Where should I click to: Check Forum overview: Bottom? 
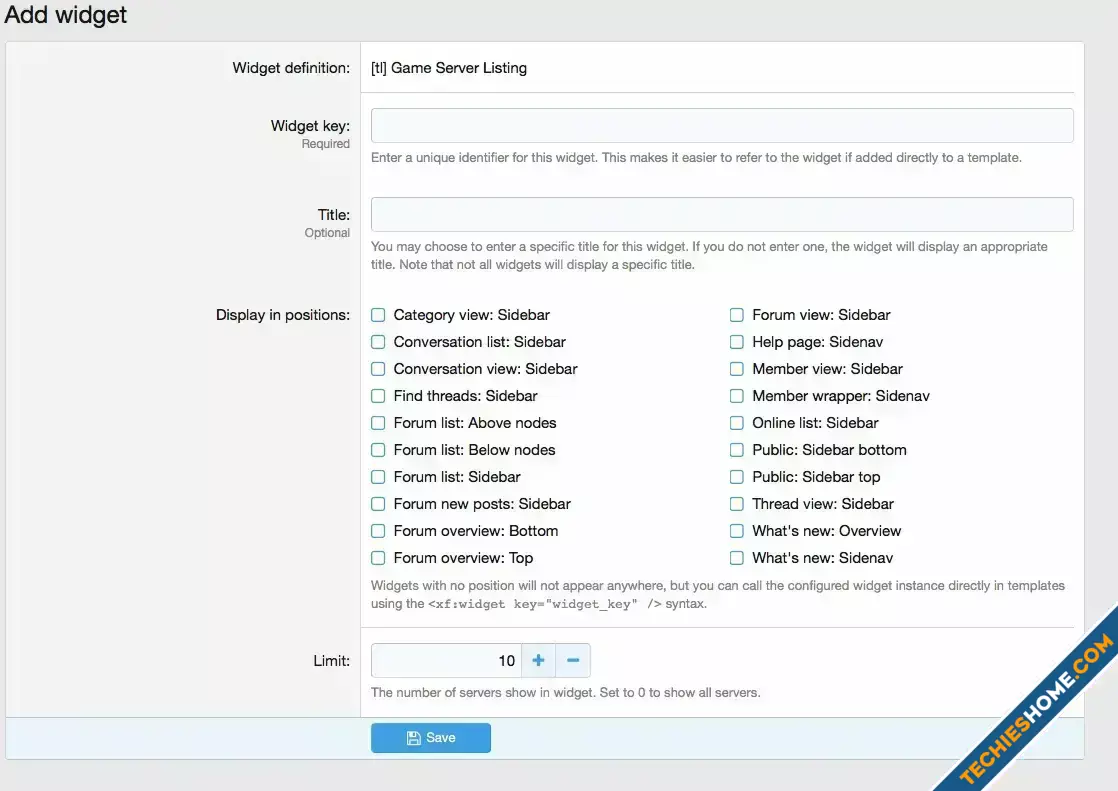(x=378, y=531)
